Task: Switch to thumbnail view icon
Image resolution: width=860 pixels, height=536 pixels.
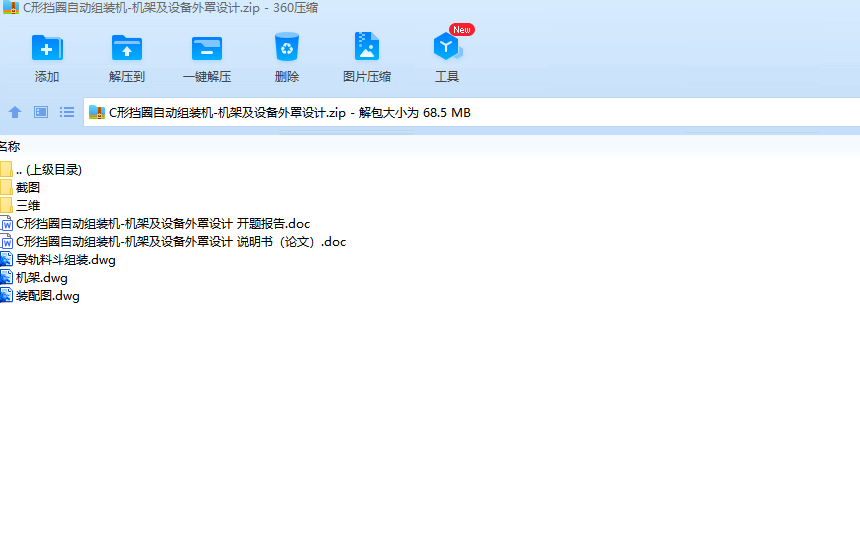Action: (x=41, y=112)
